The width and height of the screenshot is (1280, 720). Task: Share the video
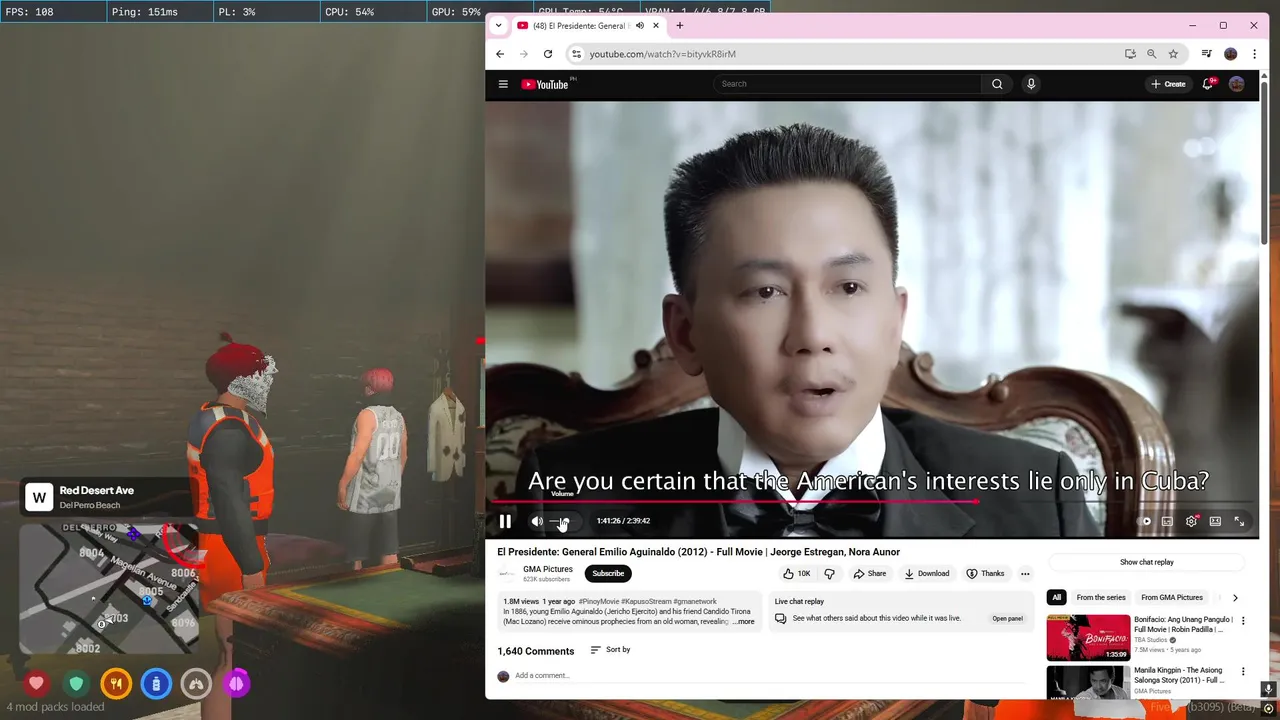(869, 574)
